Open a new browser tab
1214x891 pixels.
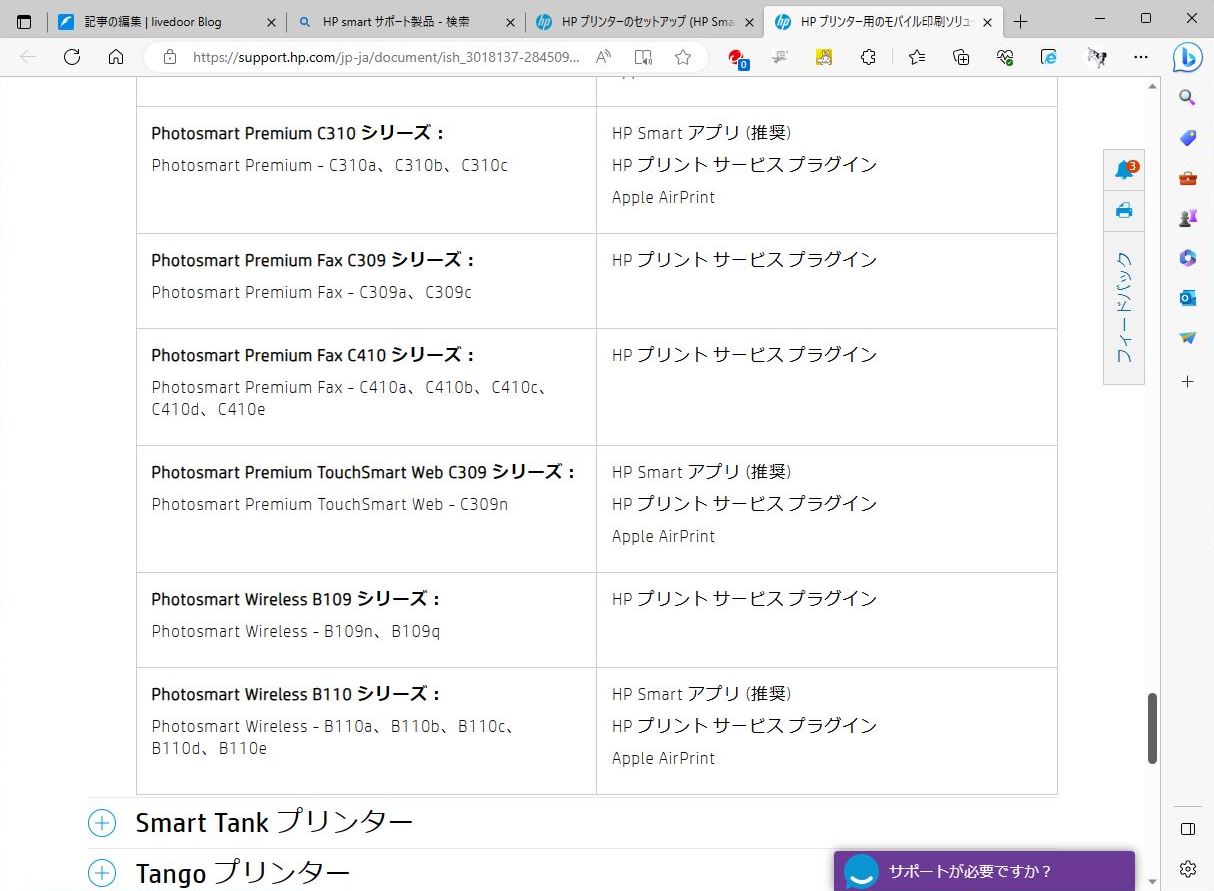(x=1020, y=21)
